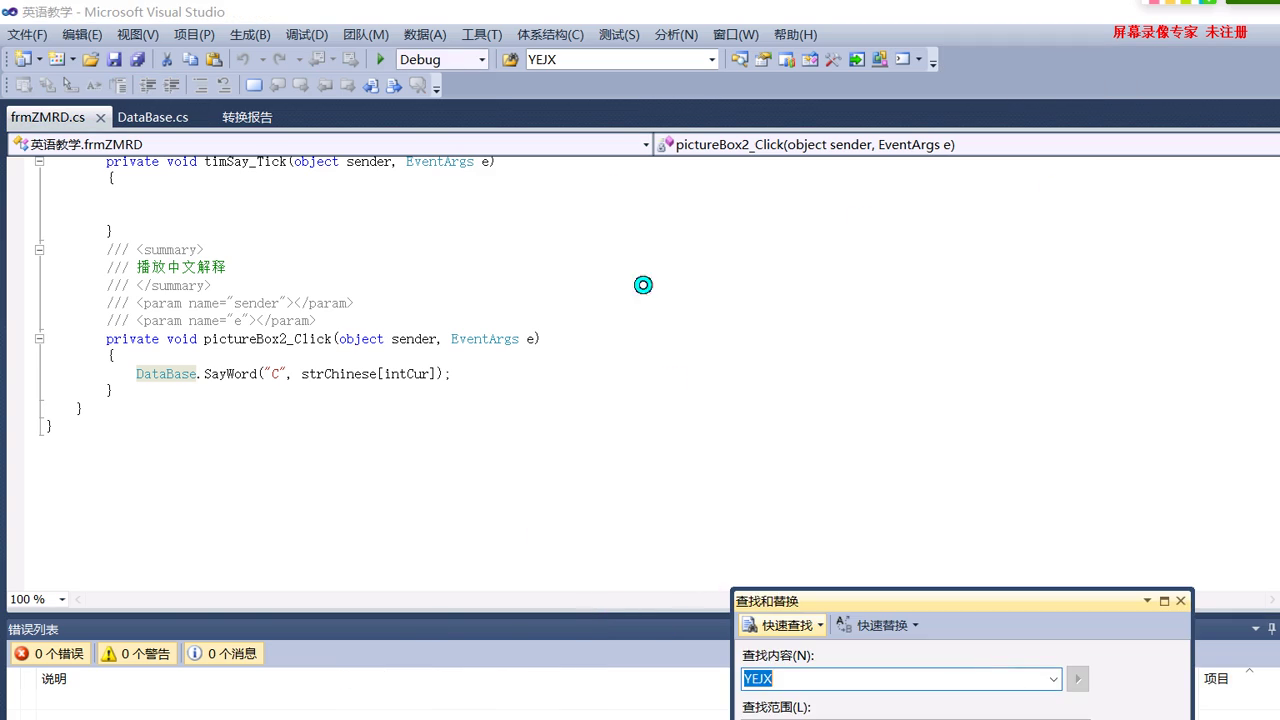
Task: Click the New Project toolbar icon
Action: 23,59
